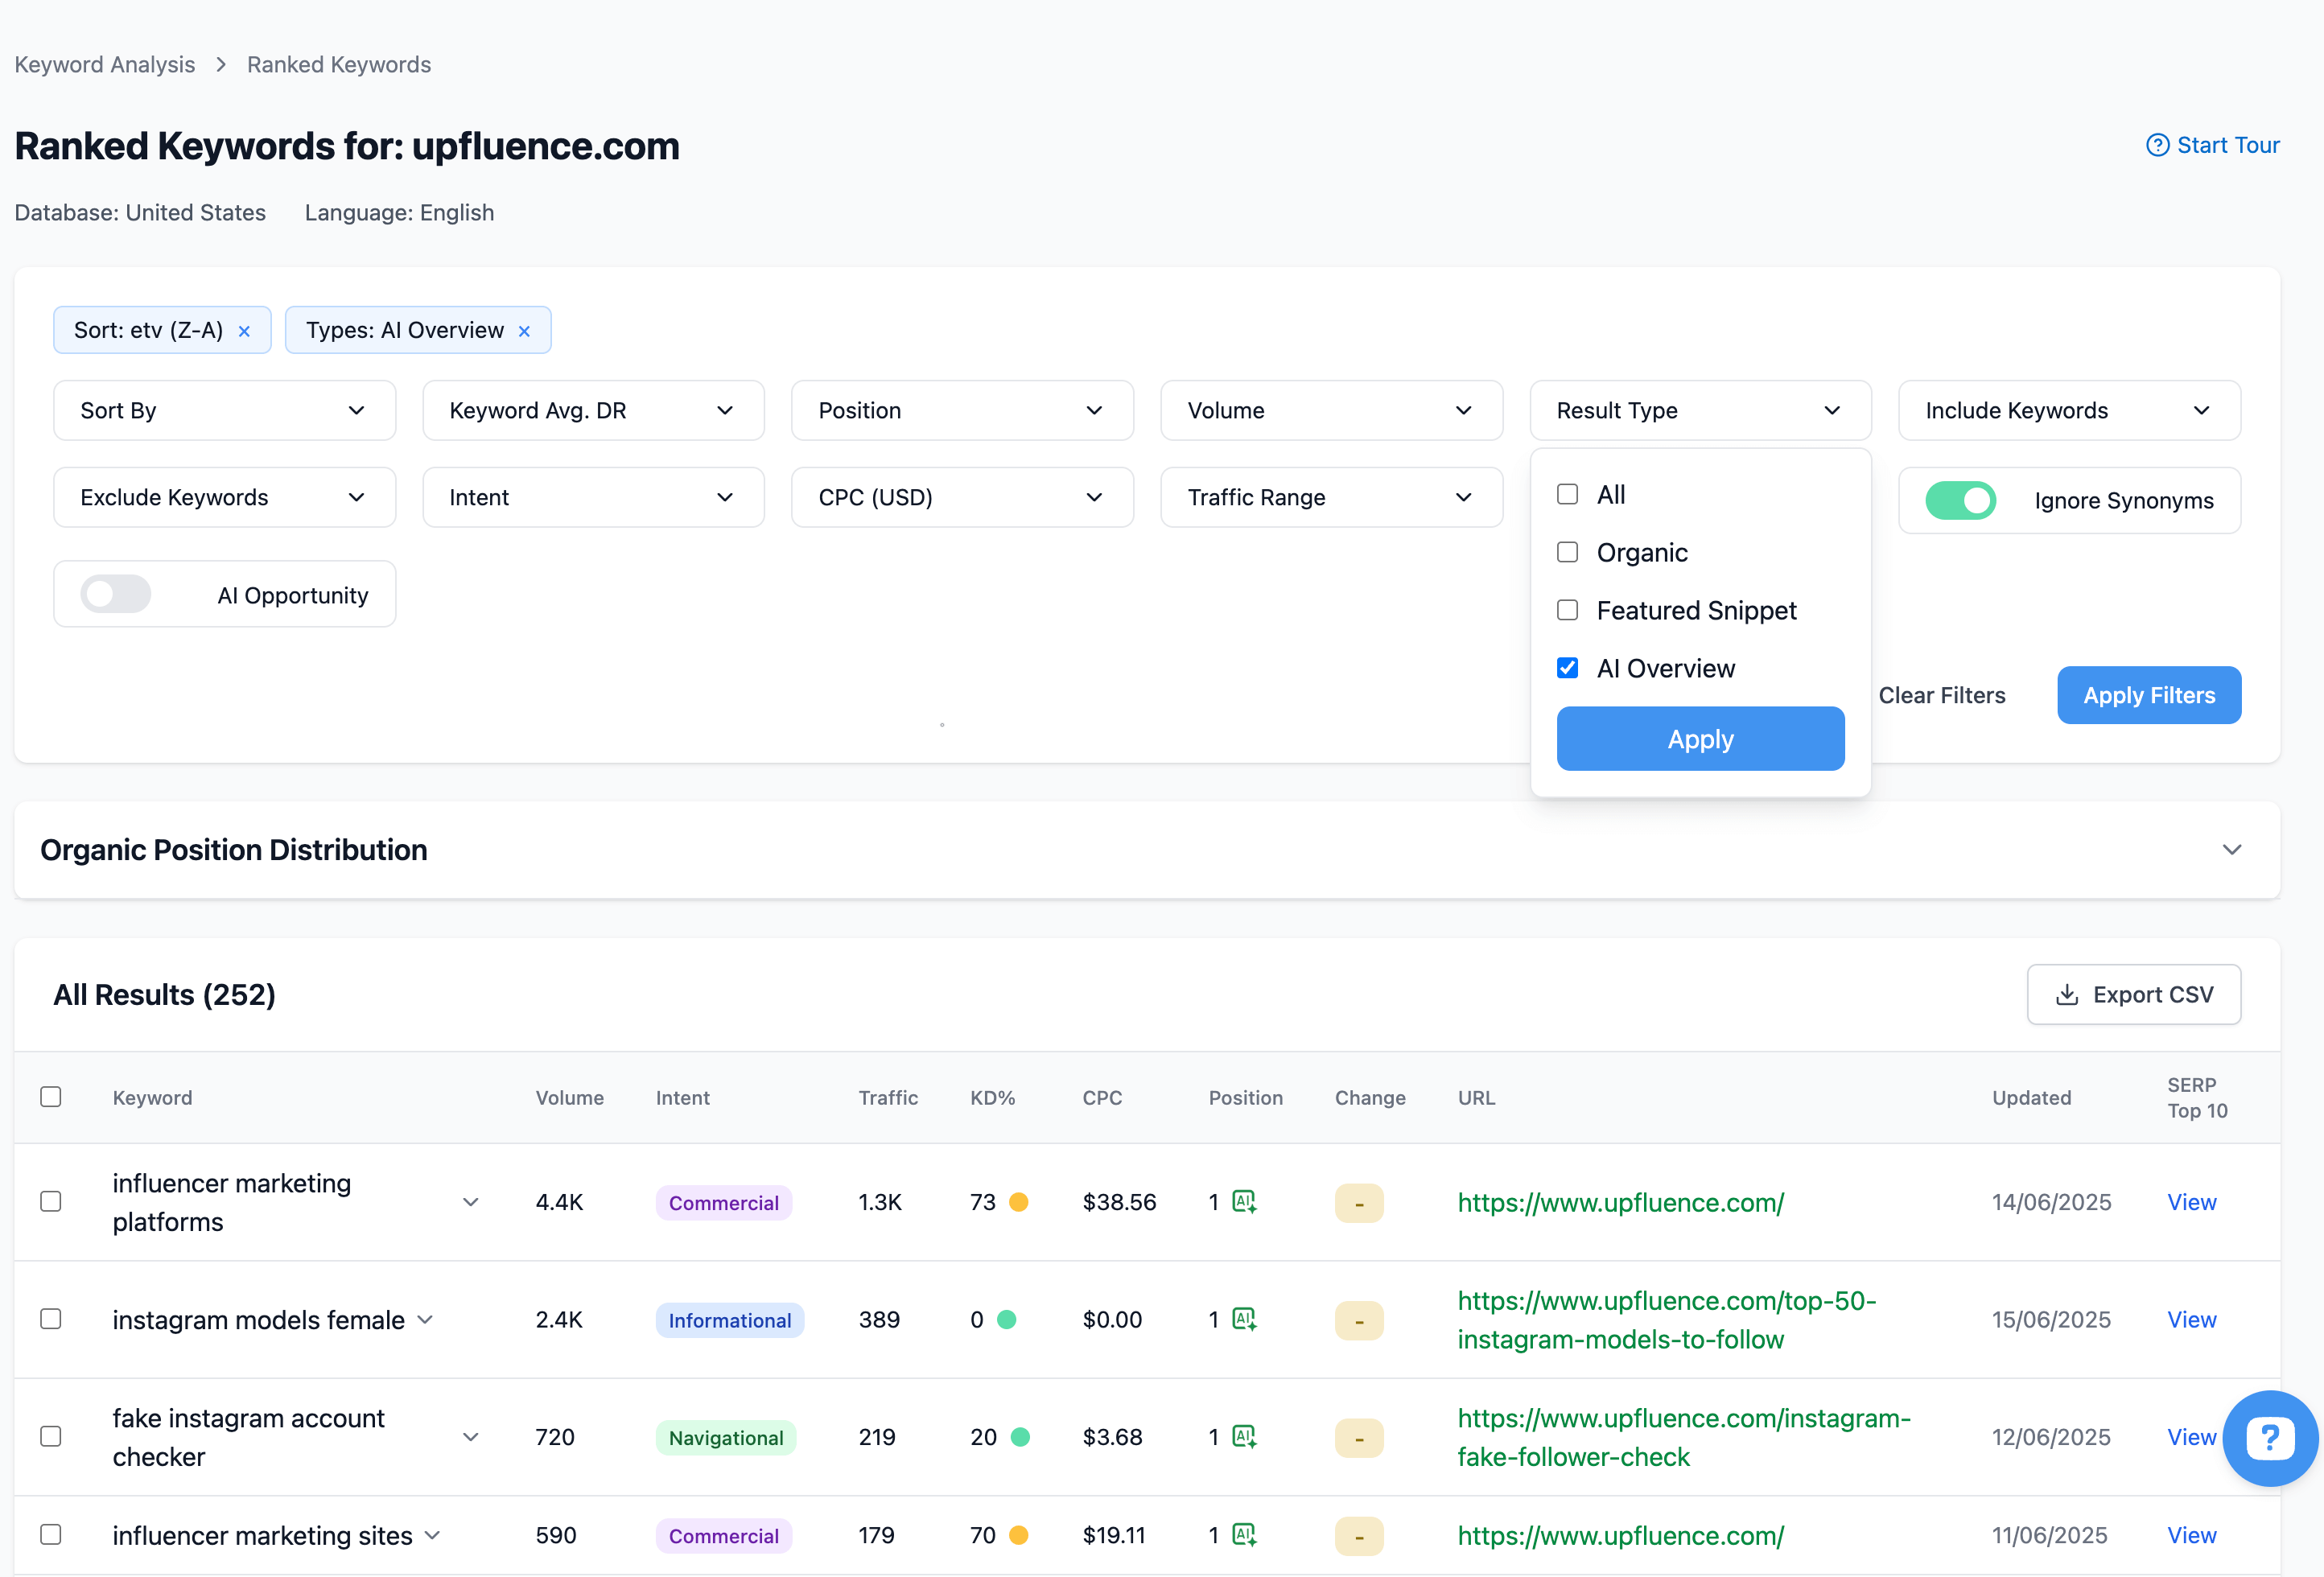
Task: Check the All result type checkbox
Action: click(x=1567, y=494)
